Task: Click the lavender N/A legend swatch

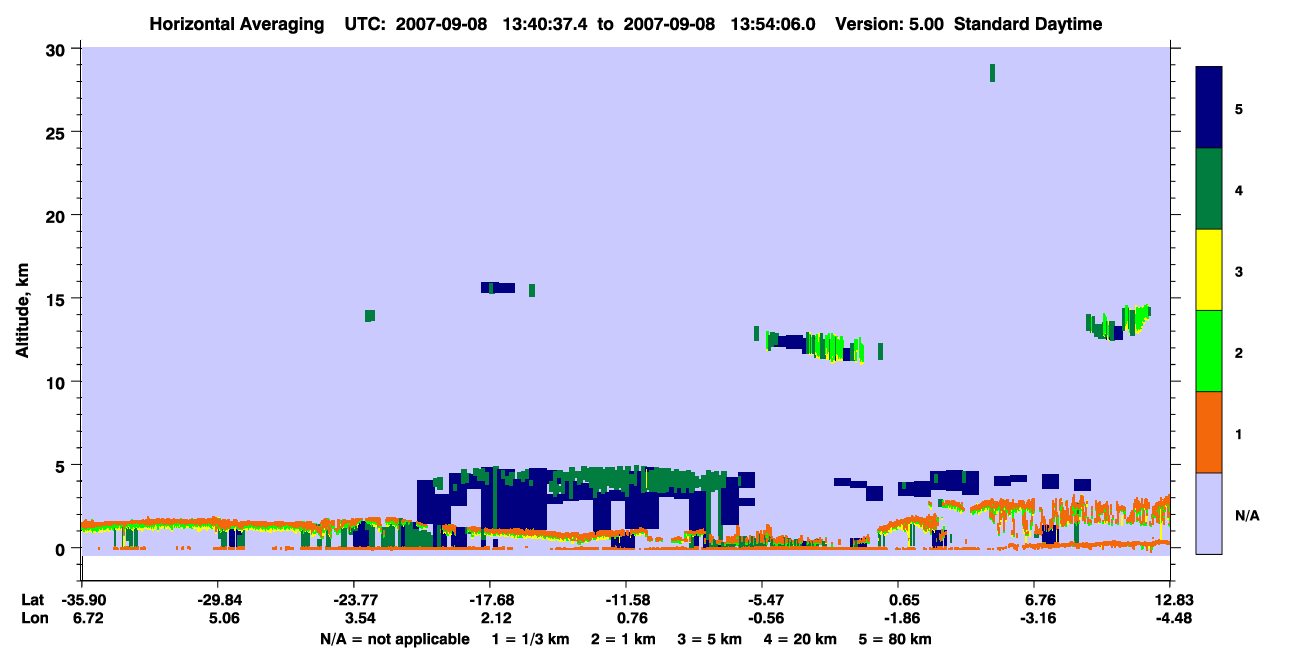Action: 1209,513
